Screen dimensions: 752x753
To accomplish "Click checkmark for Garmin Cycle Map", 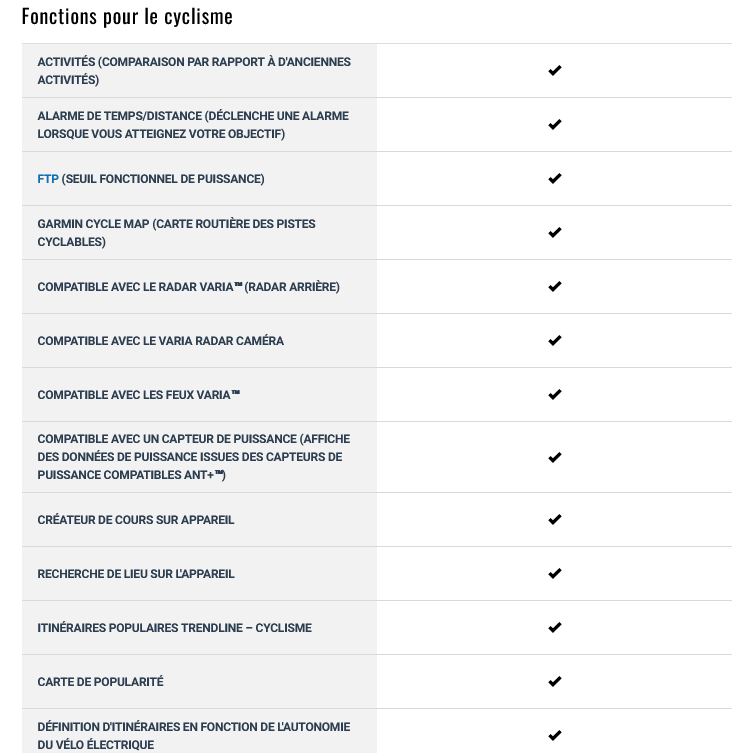I will 555,233.
